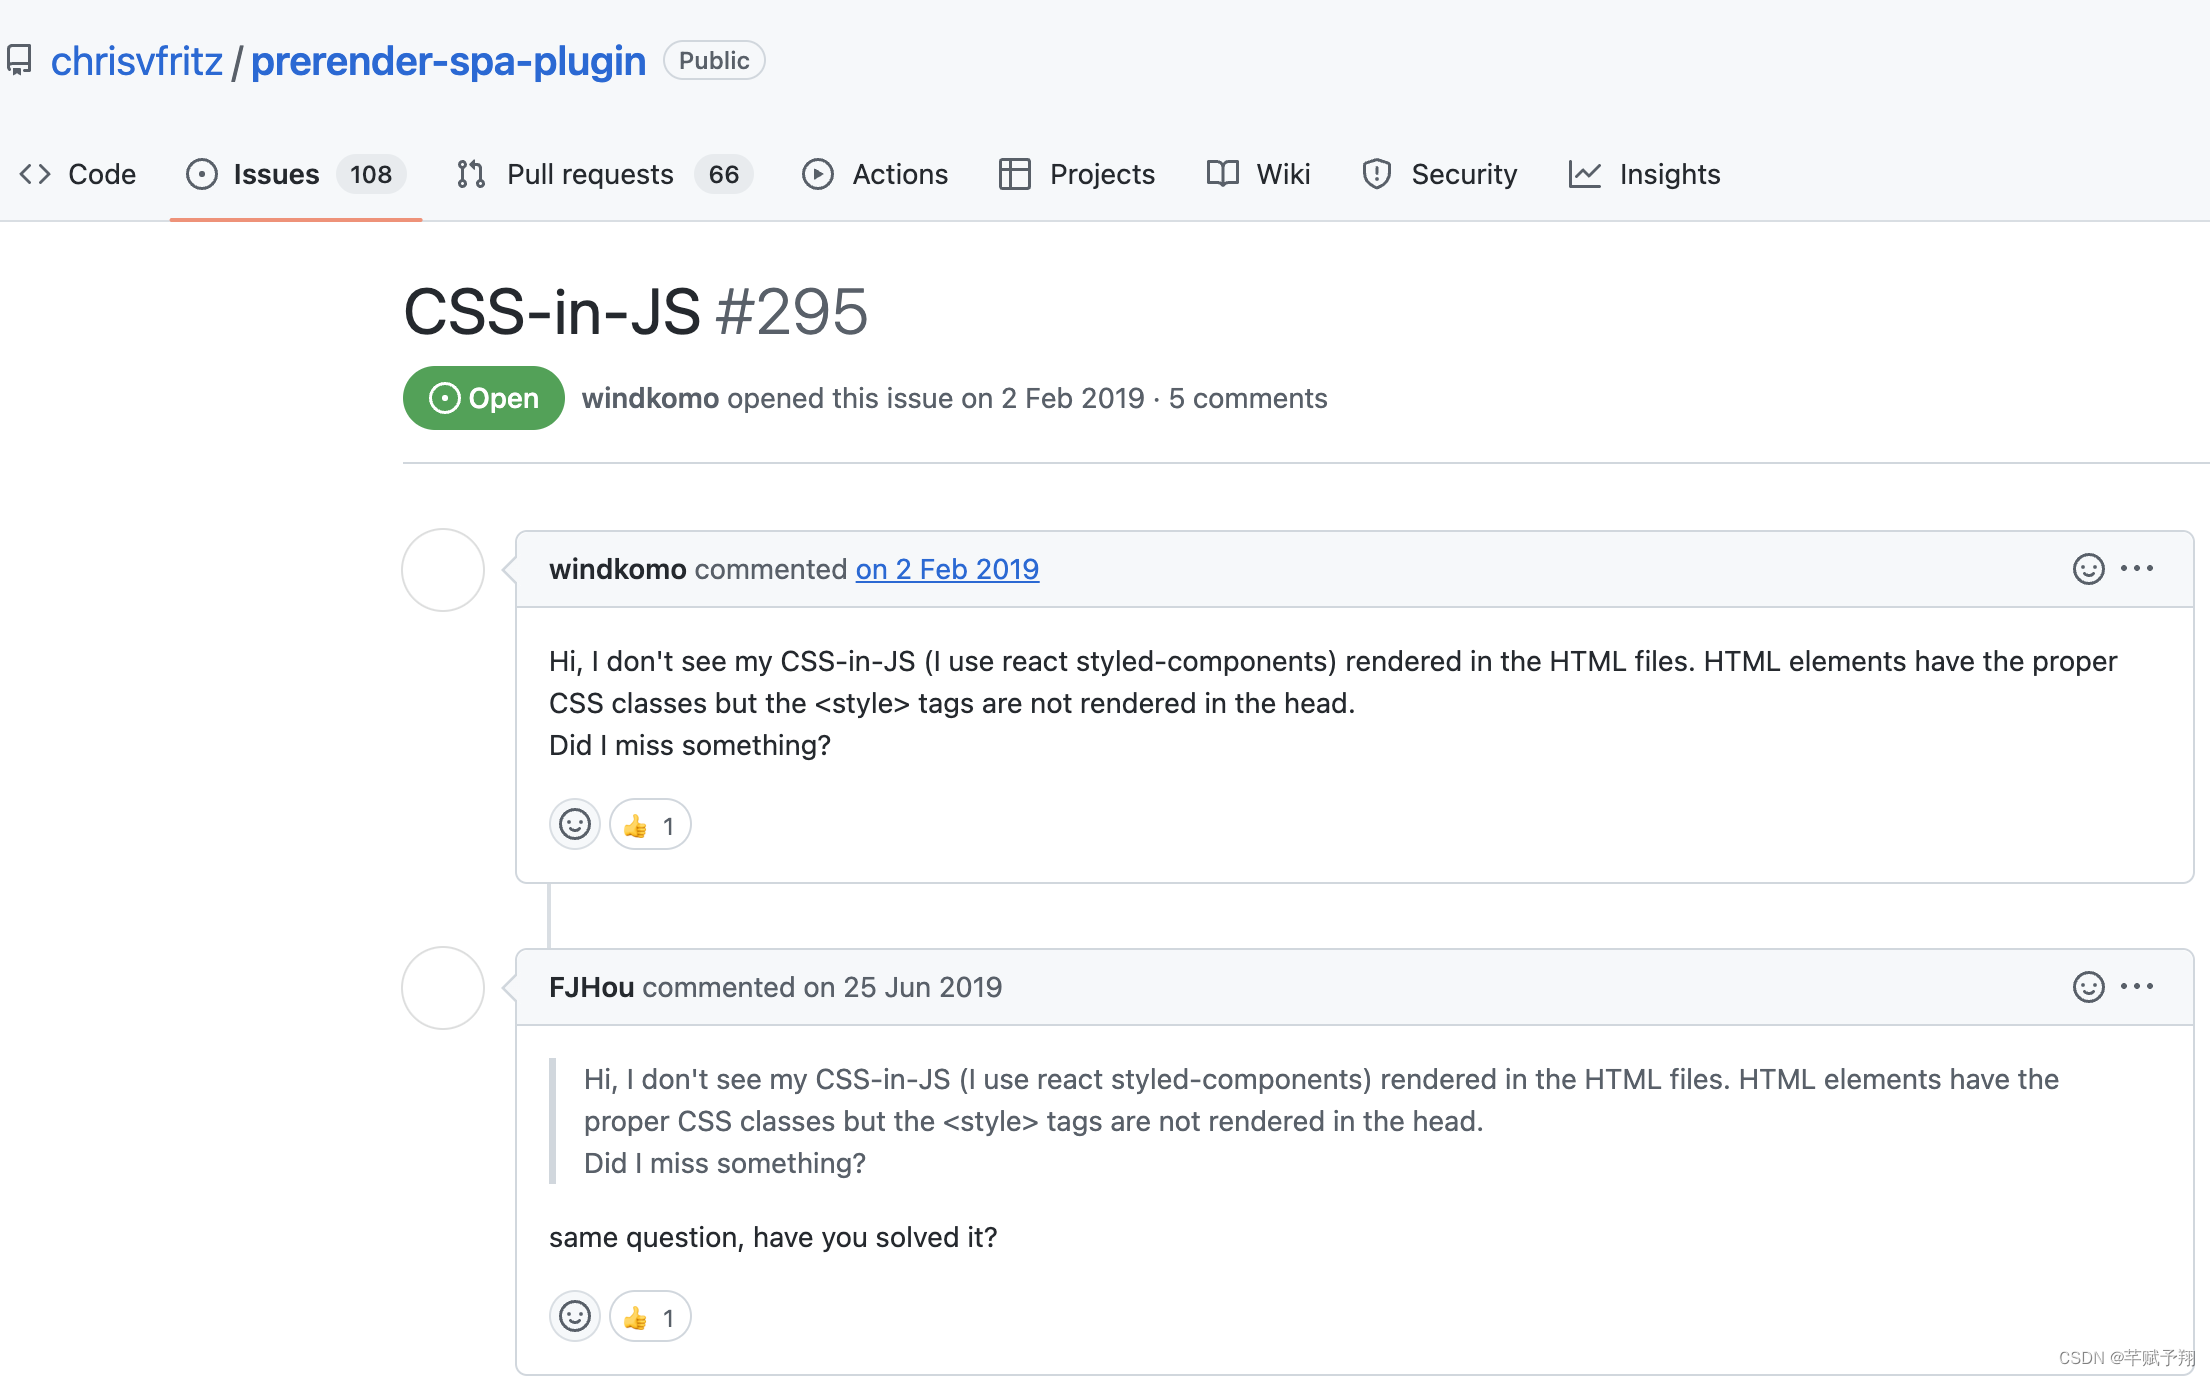Click the "5 comments" text in the header

[x=1248, y=398]
